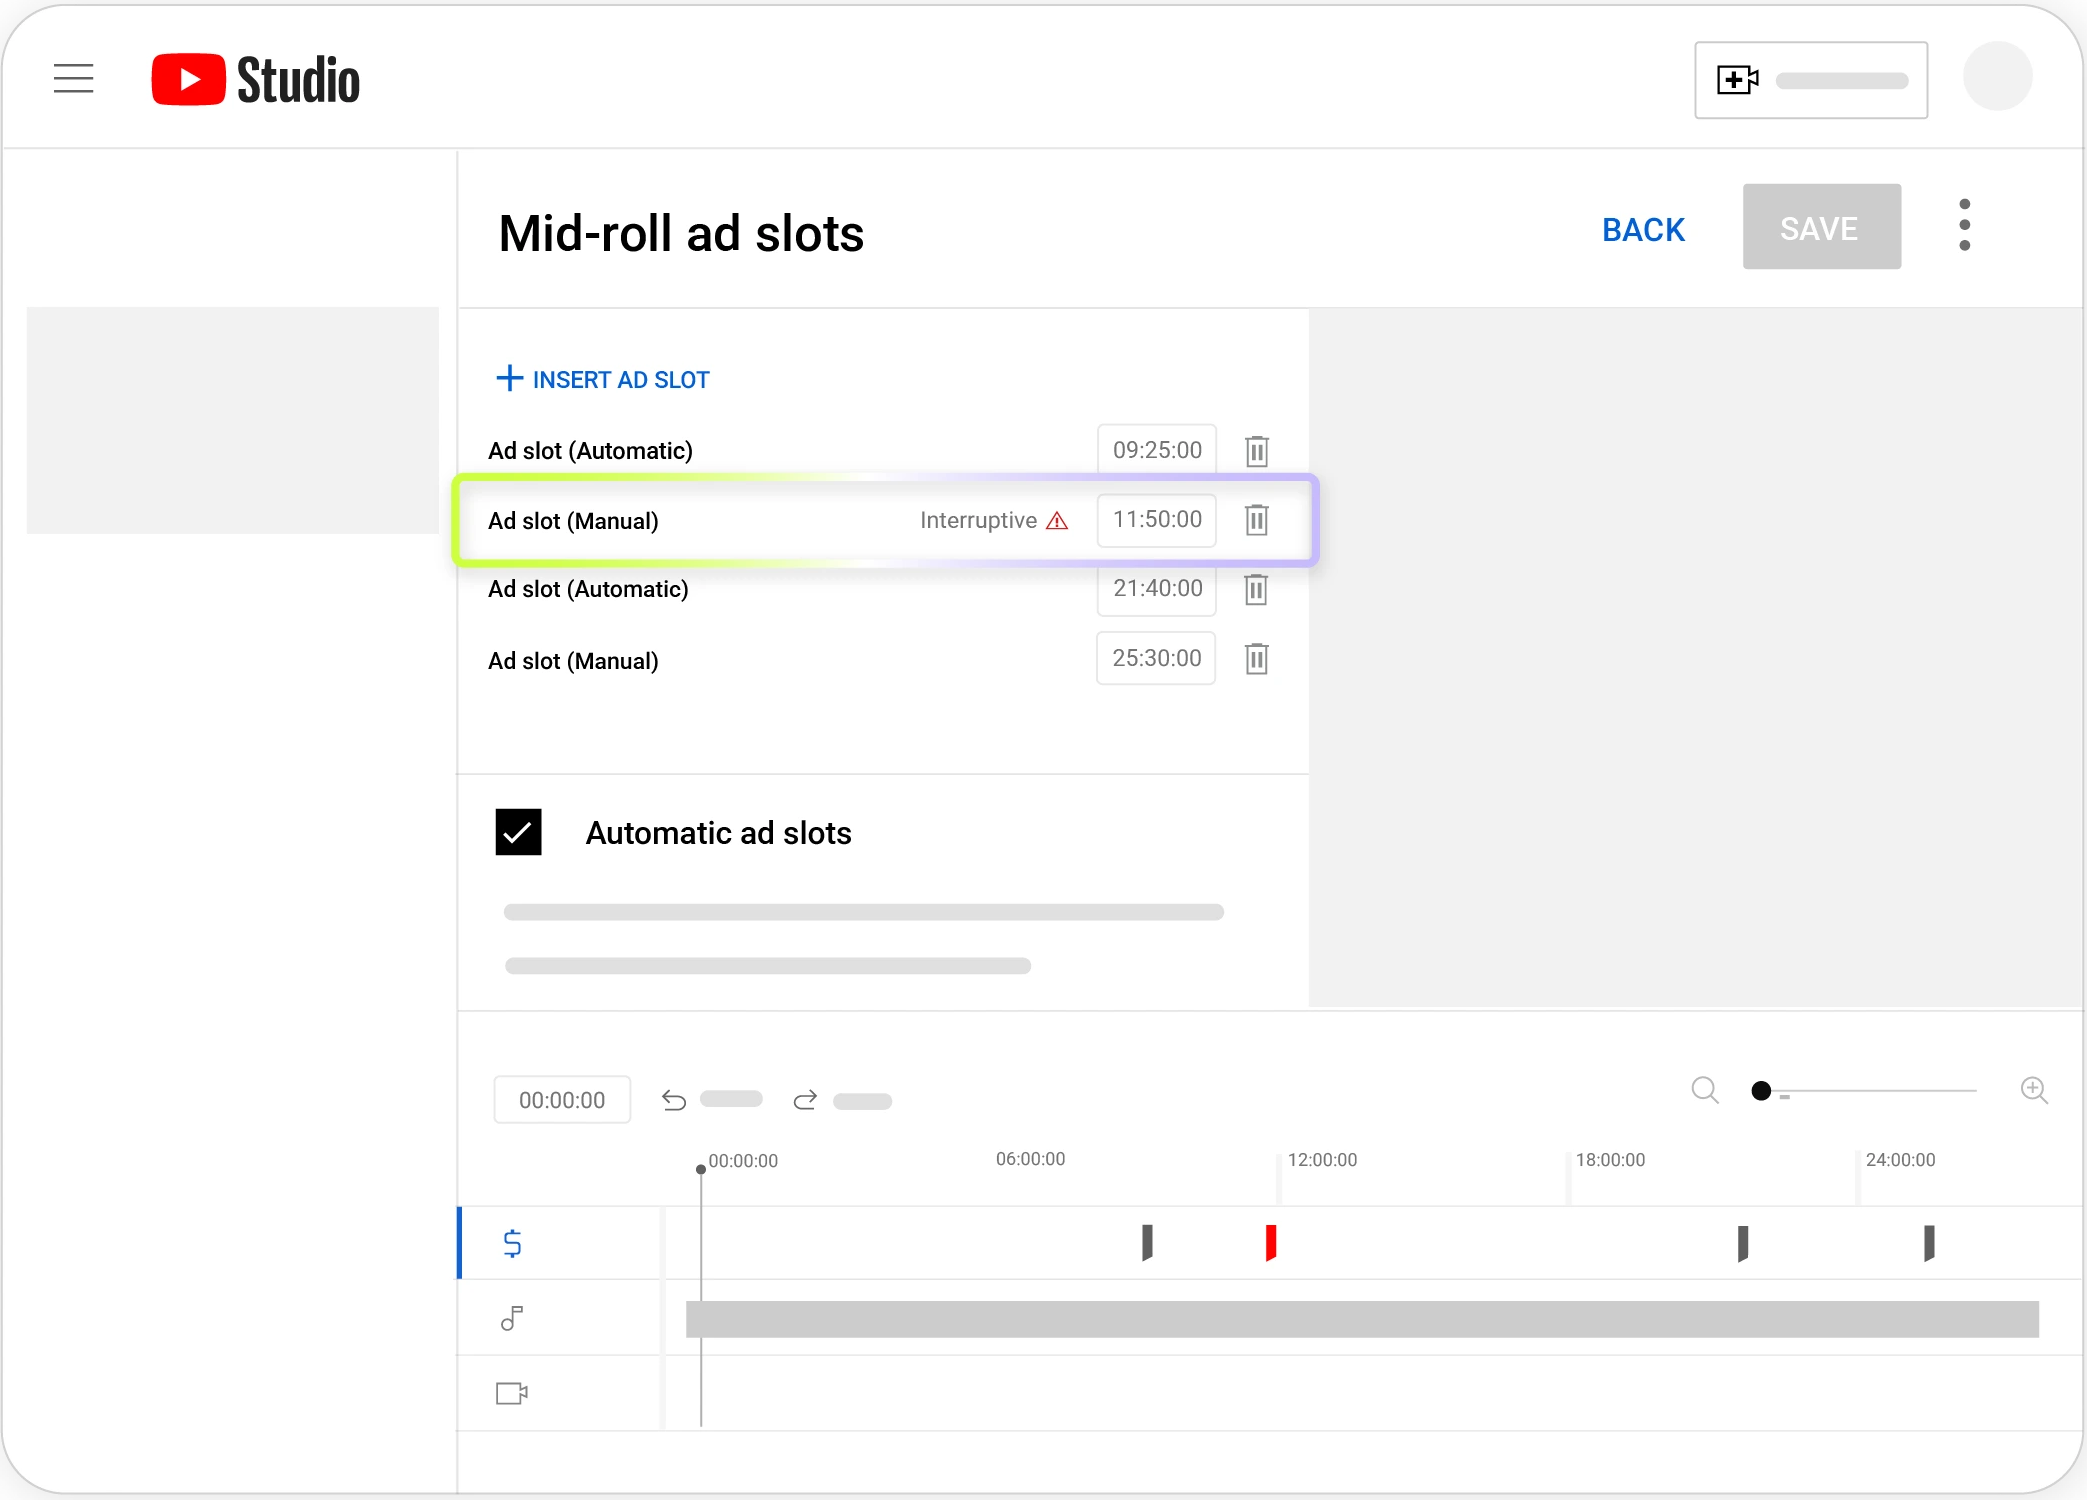The width and height of the screenshot is (2087, 1500).
Task: Click the Create video camera icon
Action: pyautogui.click(x=1737, y=80)
